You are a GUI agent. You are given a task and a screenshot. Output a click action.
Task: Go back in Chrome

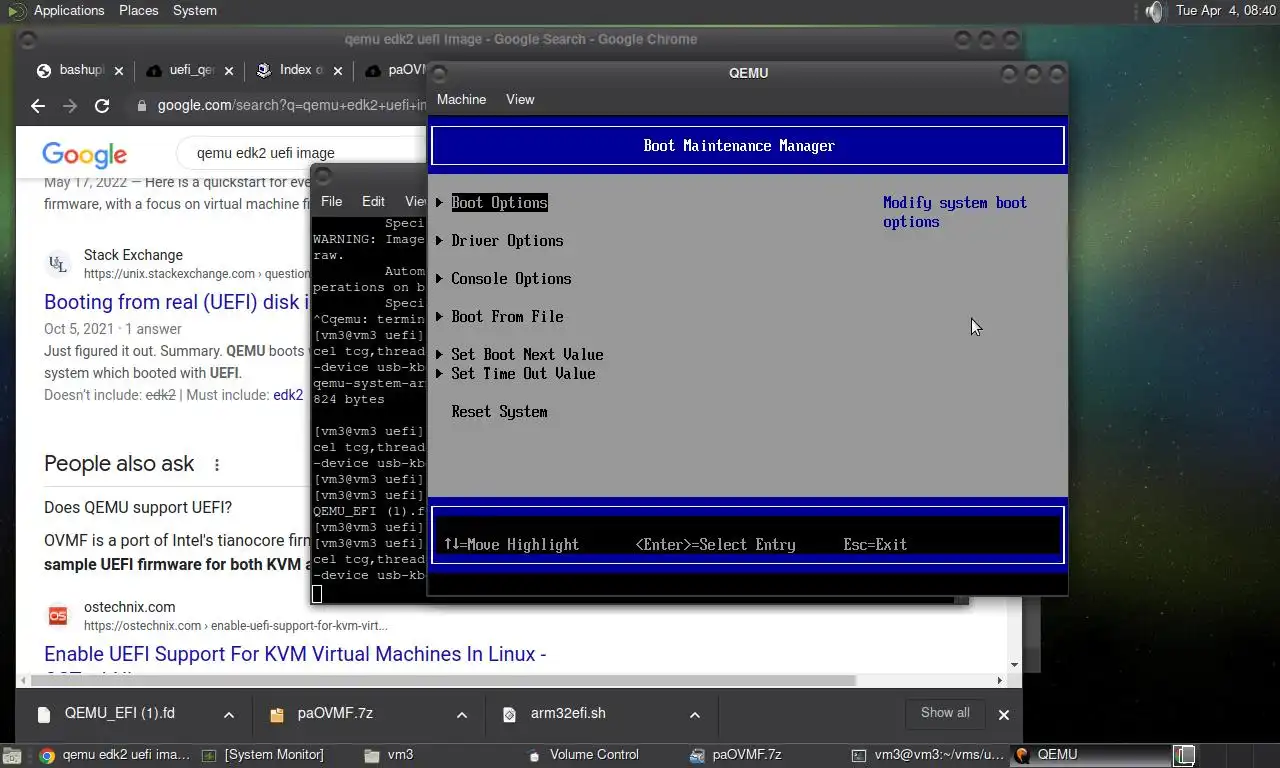point(38,105)
